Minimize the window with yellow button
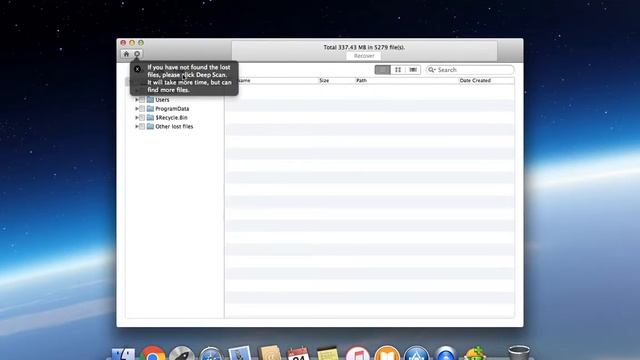Screen dimensions: 640x360 pyautogui.click(x=132, y=43)
